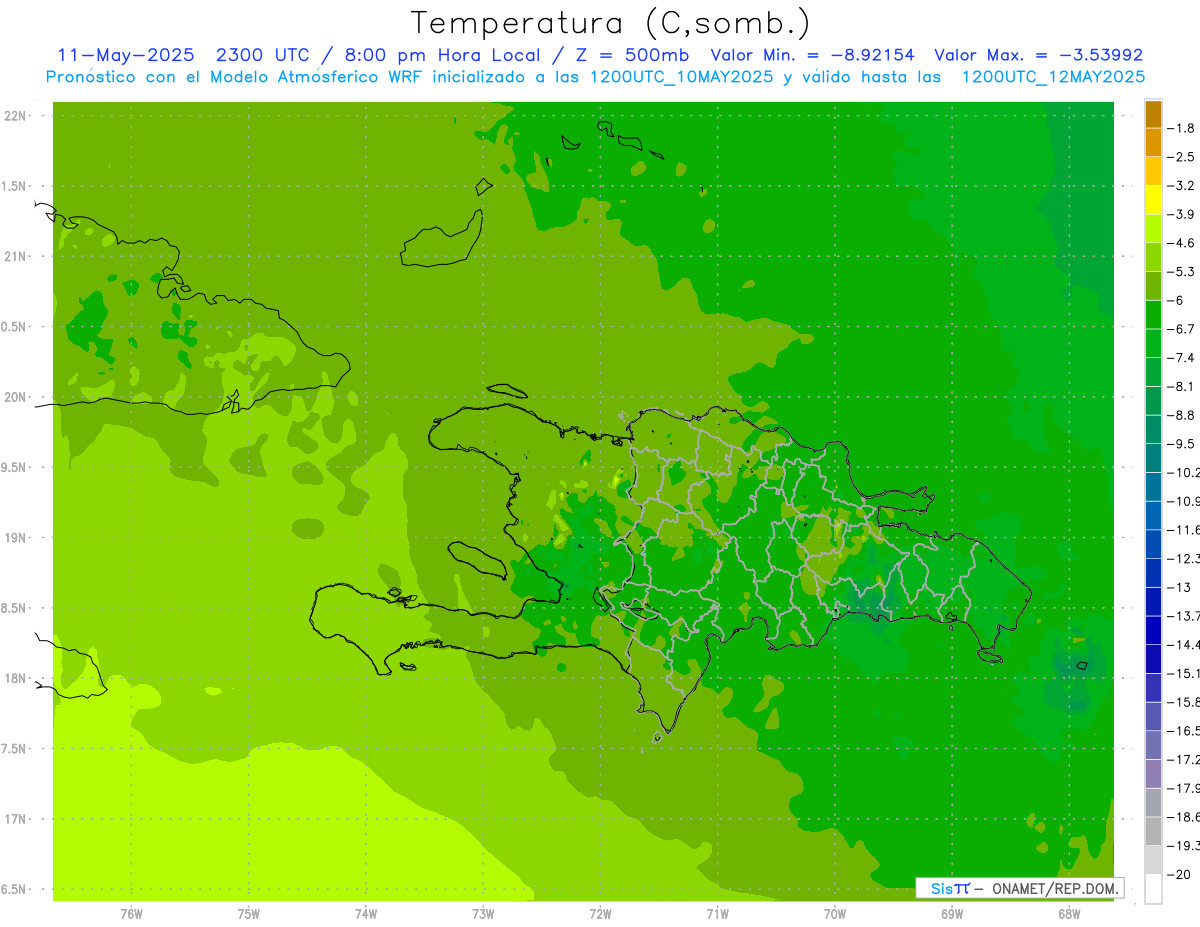
Task: Click the "70W" longitude axis label
Action: (834, 914)
